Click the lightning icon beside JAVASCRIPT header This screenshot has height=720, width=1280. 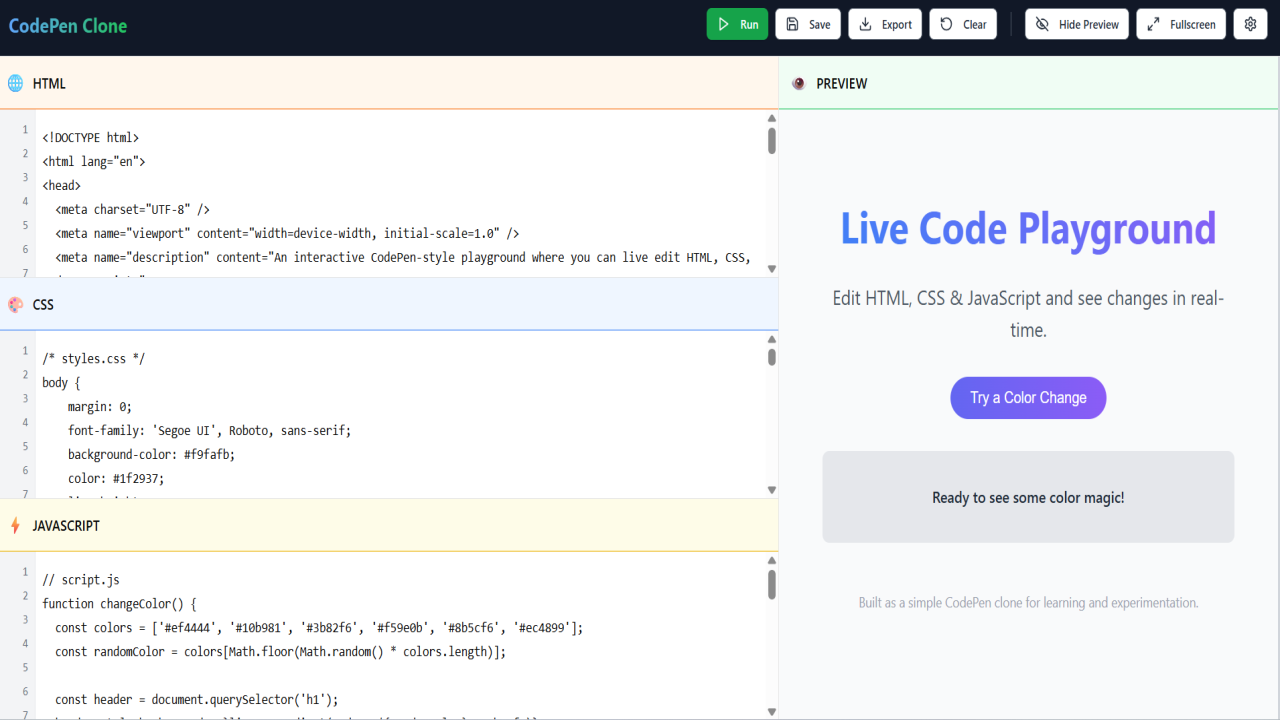tap(15, 525)
